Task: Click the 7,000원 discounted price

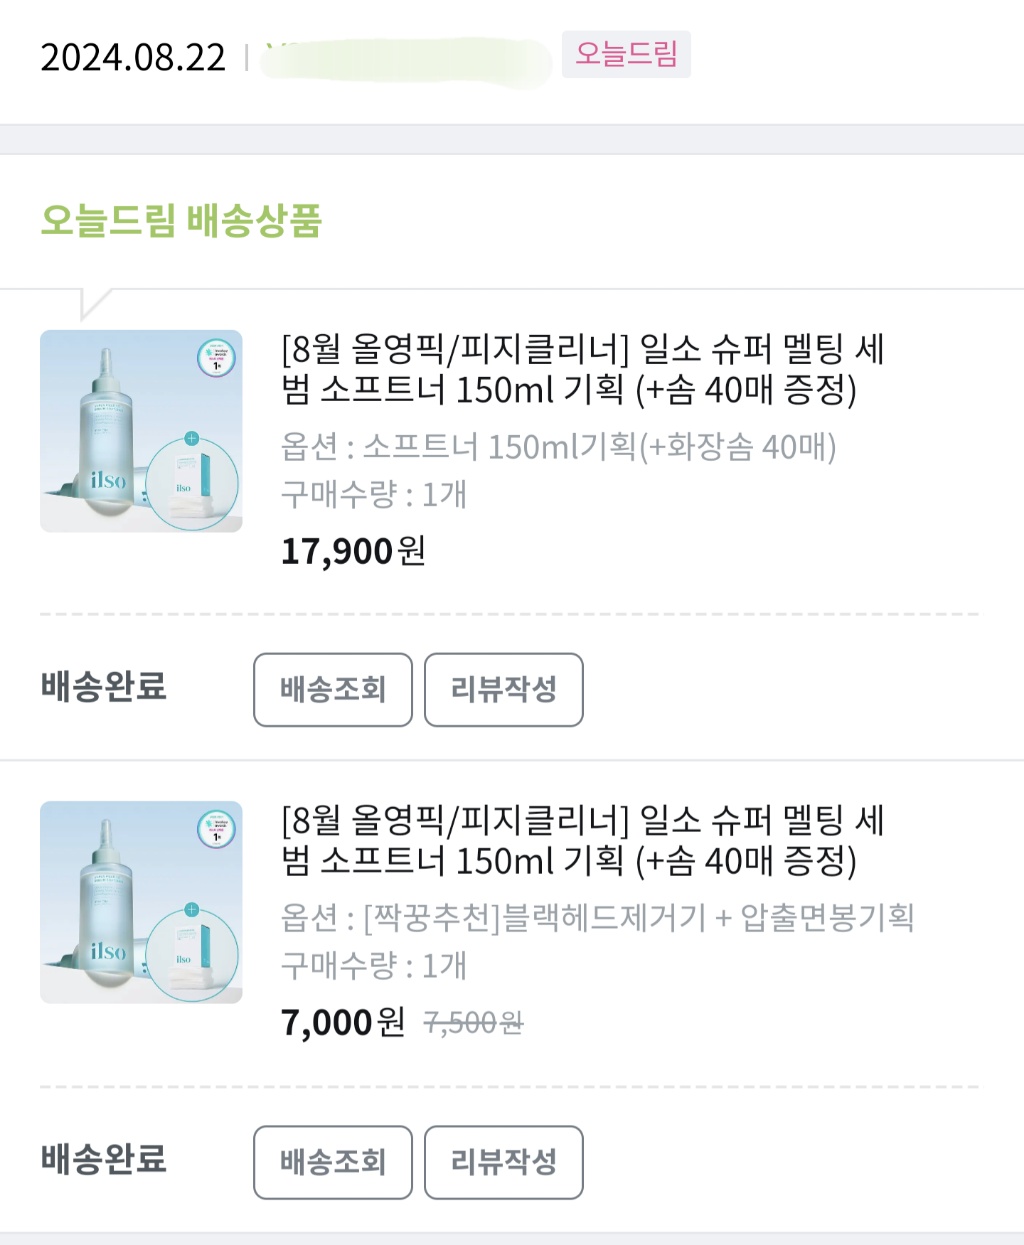Action: coord(342,1022)
